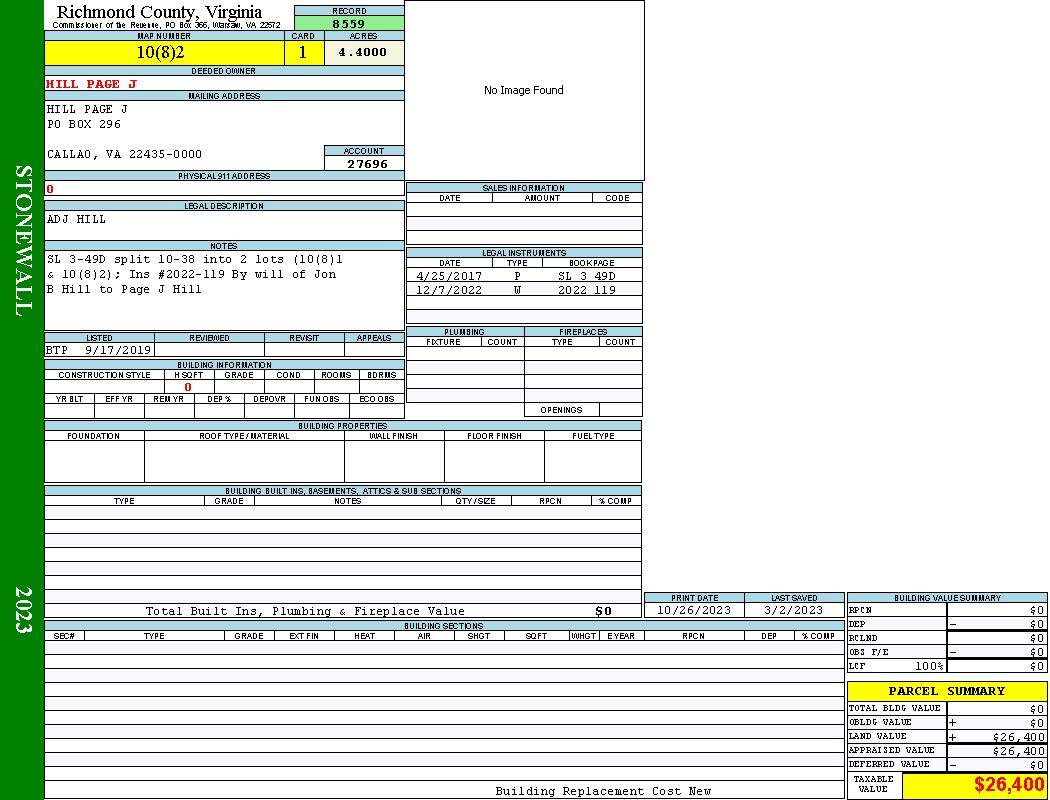Click the Print Date 10/26/2023 field

click(694, 610)
